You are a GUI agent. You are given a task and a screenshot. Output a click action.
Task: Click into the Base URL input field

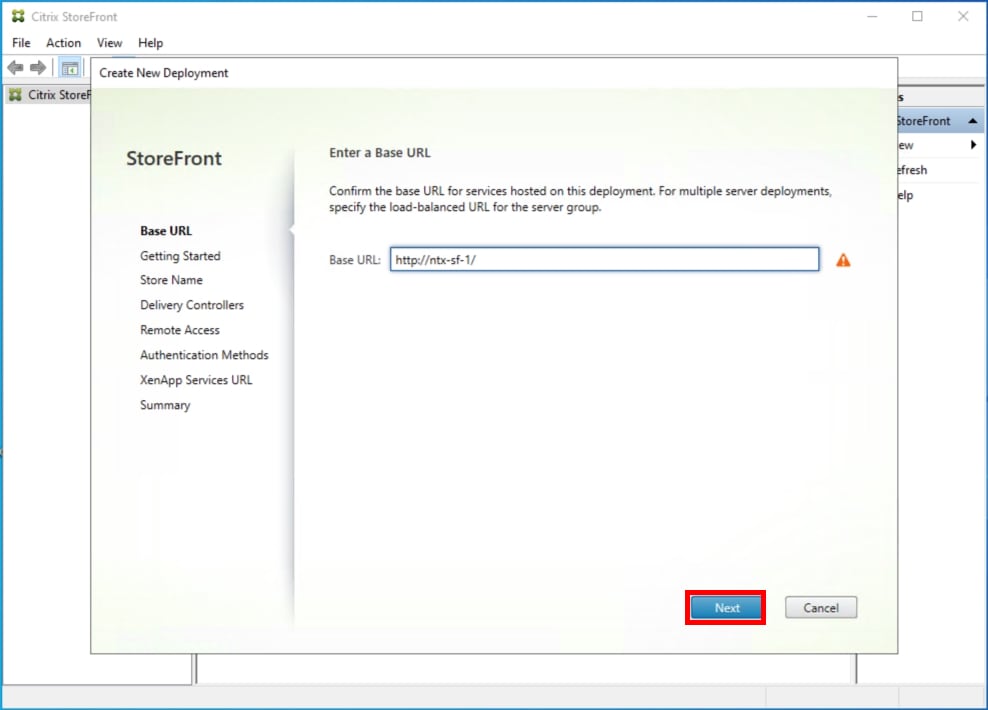point(604,260)
